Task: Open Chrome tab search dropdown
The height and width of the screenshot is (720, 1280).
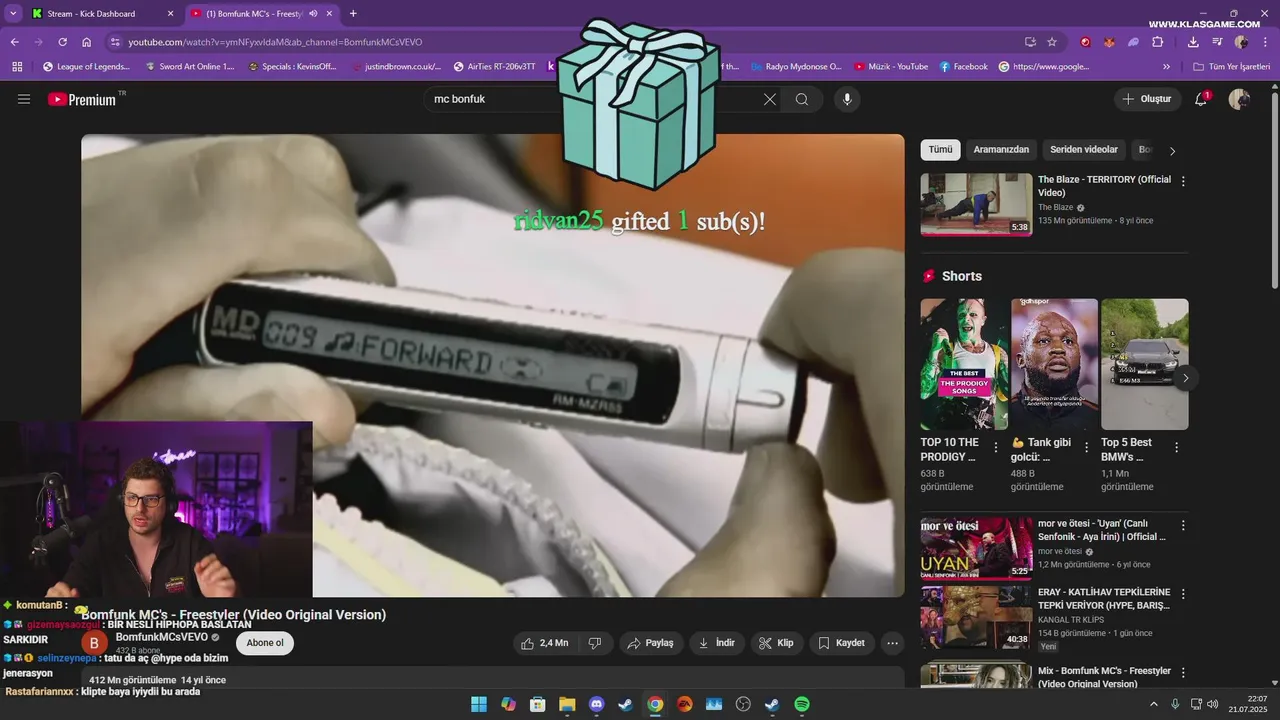Action: coord(12,14)
